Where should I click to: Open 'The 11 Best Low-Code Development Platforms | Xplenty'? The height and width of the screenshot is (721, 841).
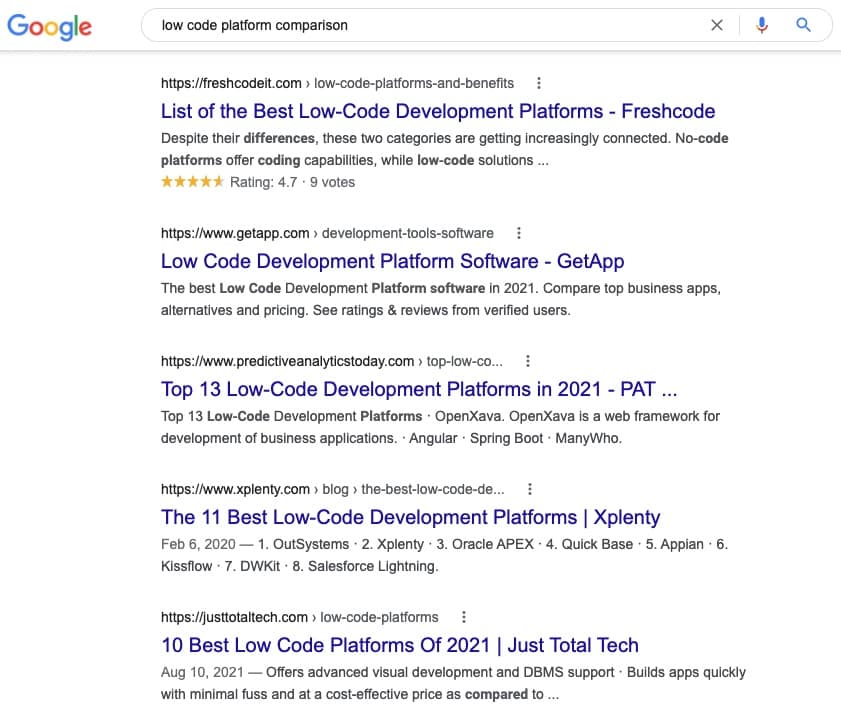tap(410, 517)
